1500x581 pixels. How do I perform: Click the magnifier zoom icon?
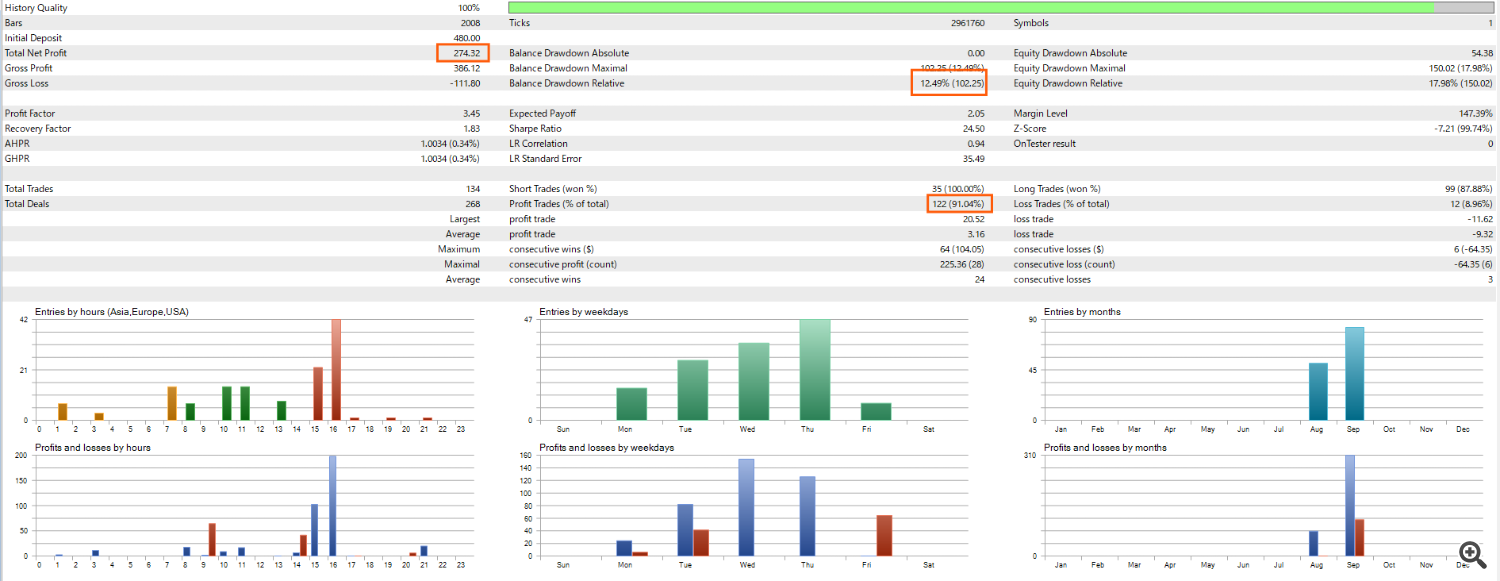[1470, 553]
